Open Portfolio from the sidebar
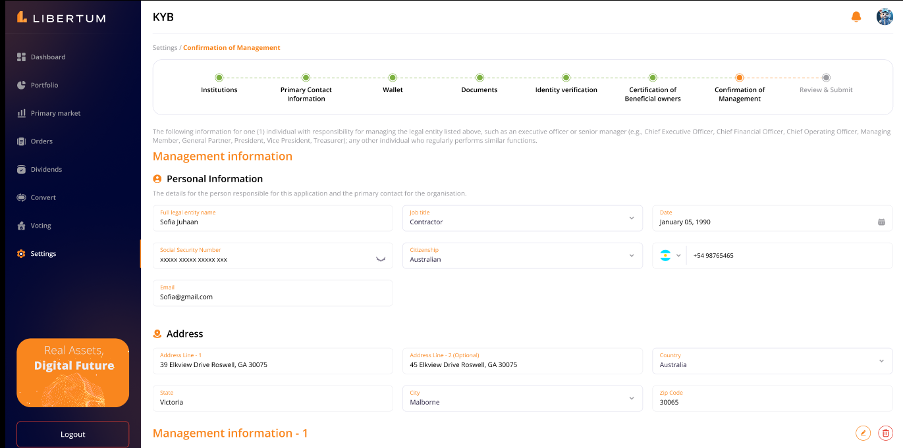 [x=44, y=85]
